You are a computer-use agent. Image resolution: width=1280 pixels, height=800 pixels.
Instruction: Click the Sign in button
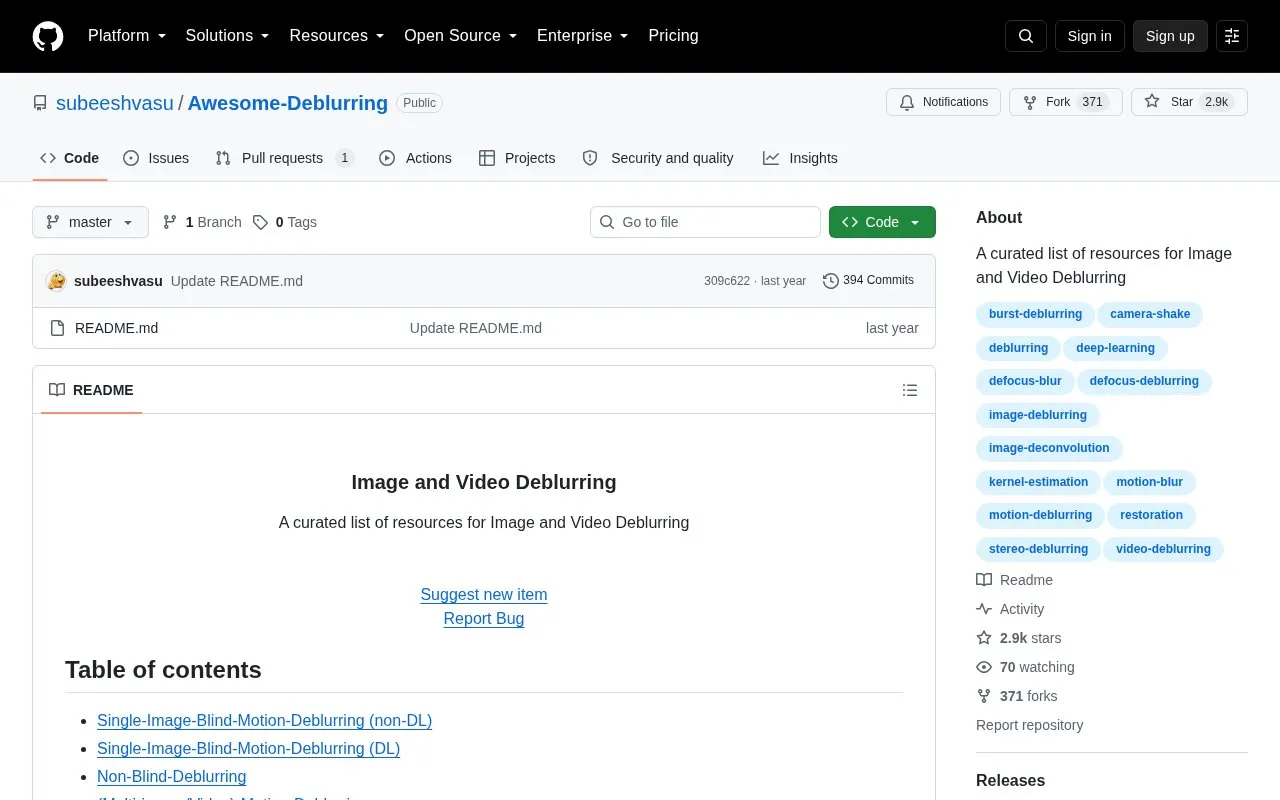click(1089, 36)
